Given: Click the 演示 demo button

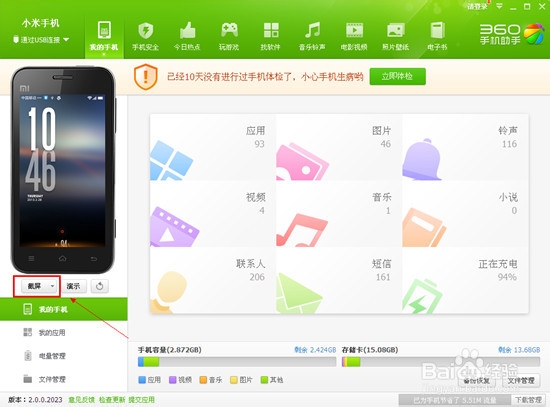Looking at the screenshot, I should coord(74,286).
